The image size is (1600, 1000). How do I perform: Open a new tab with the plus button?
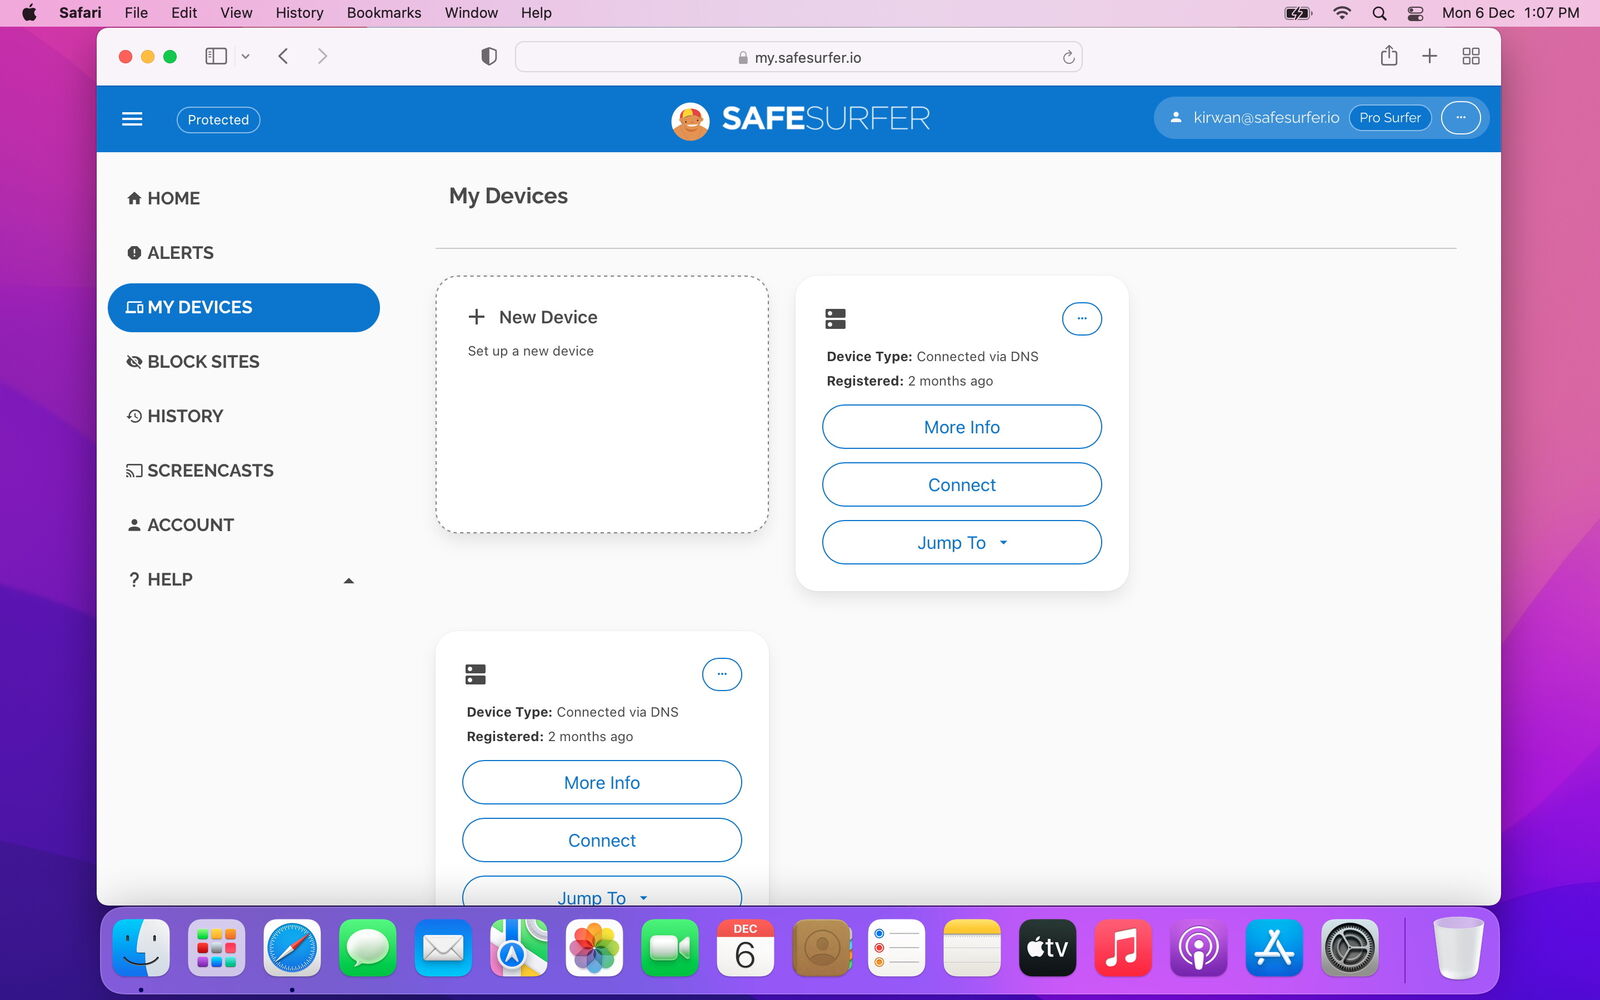1430,56
